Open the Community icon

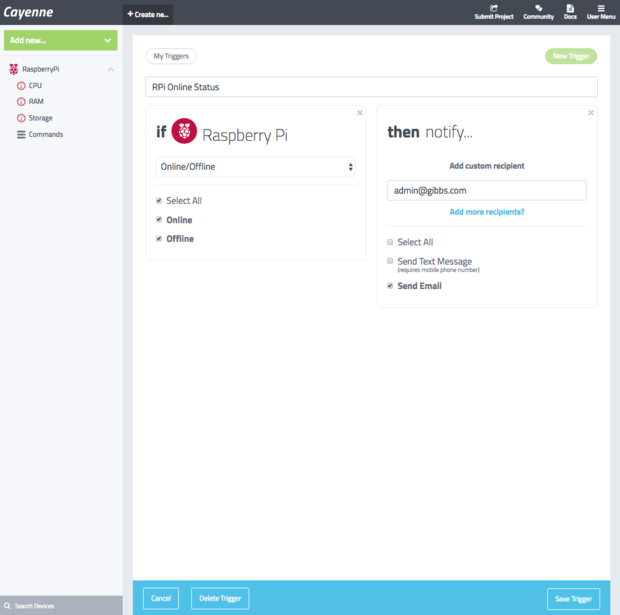538,8
